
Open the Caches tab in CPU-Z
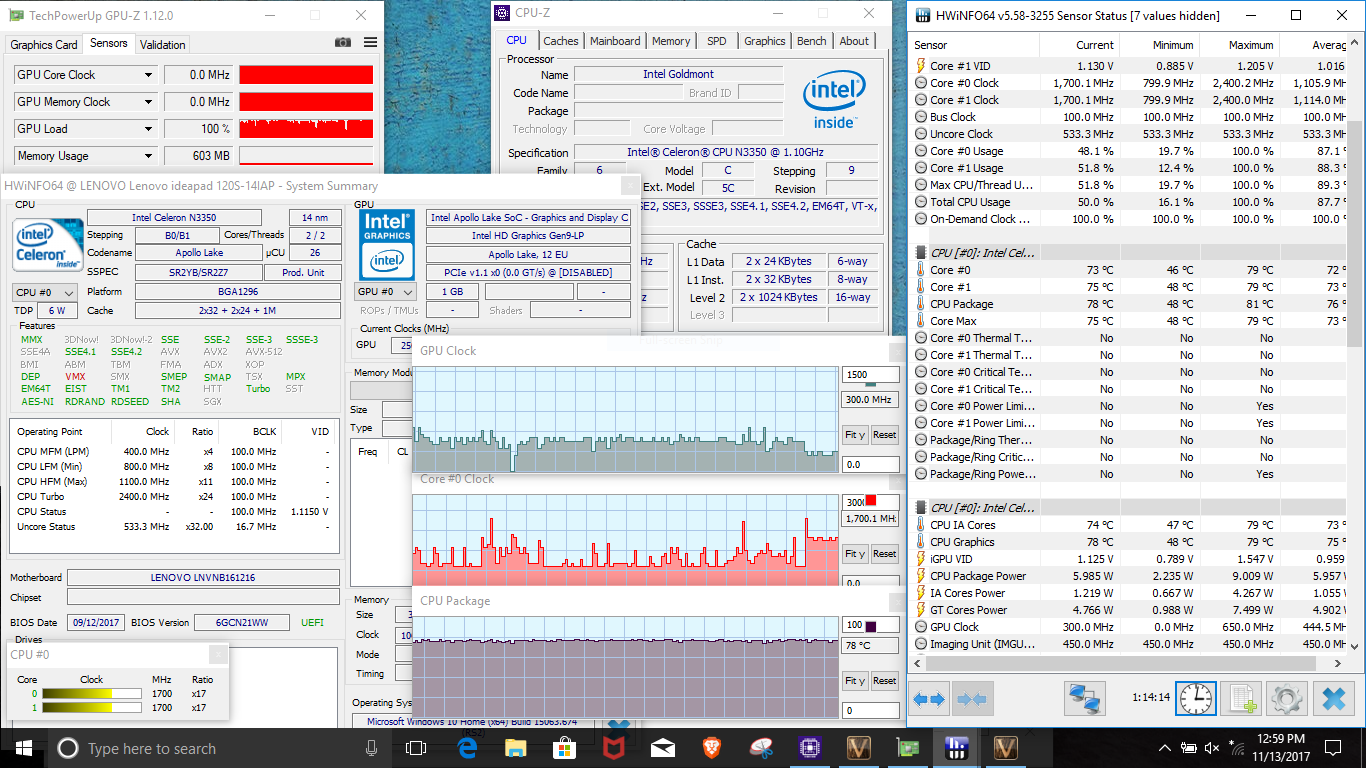(561, 41)
